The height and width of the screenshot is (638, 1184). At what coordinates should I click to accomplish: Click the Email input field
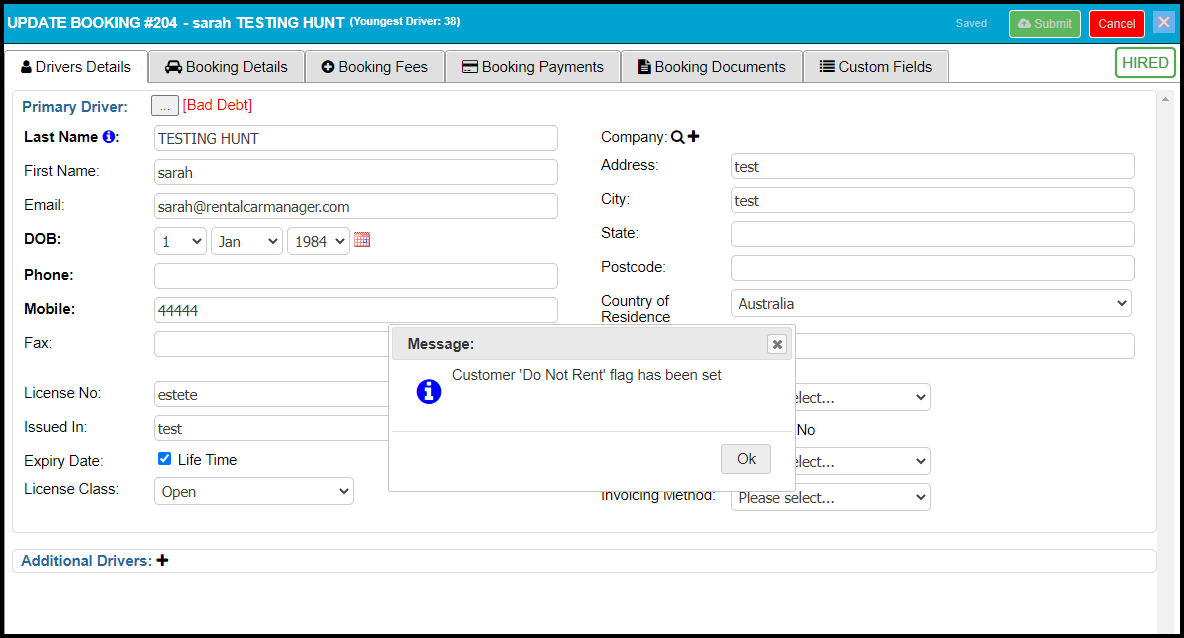355,206
